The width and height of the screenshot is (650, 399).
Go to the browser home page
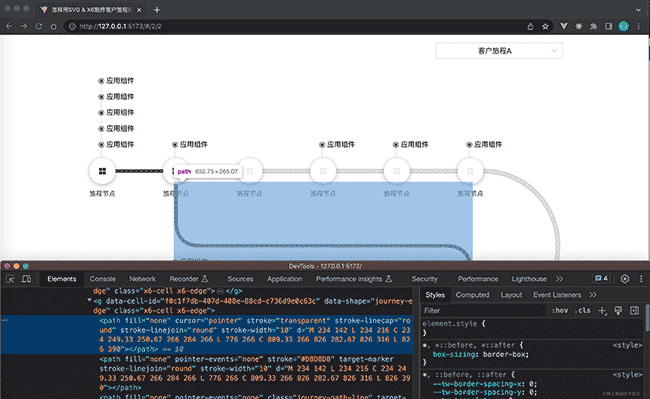pos(53,27)
